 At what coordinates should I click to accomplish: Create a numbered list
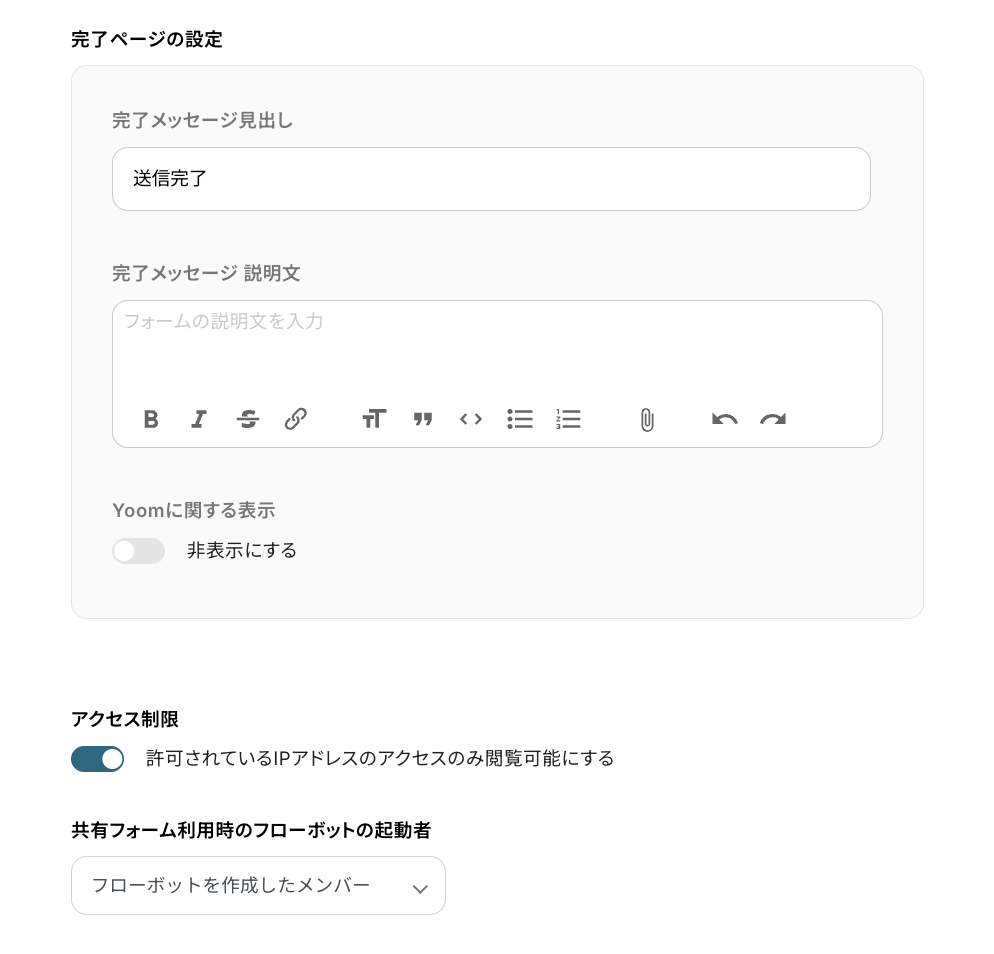pyautogui.click(x=568, y=419)
